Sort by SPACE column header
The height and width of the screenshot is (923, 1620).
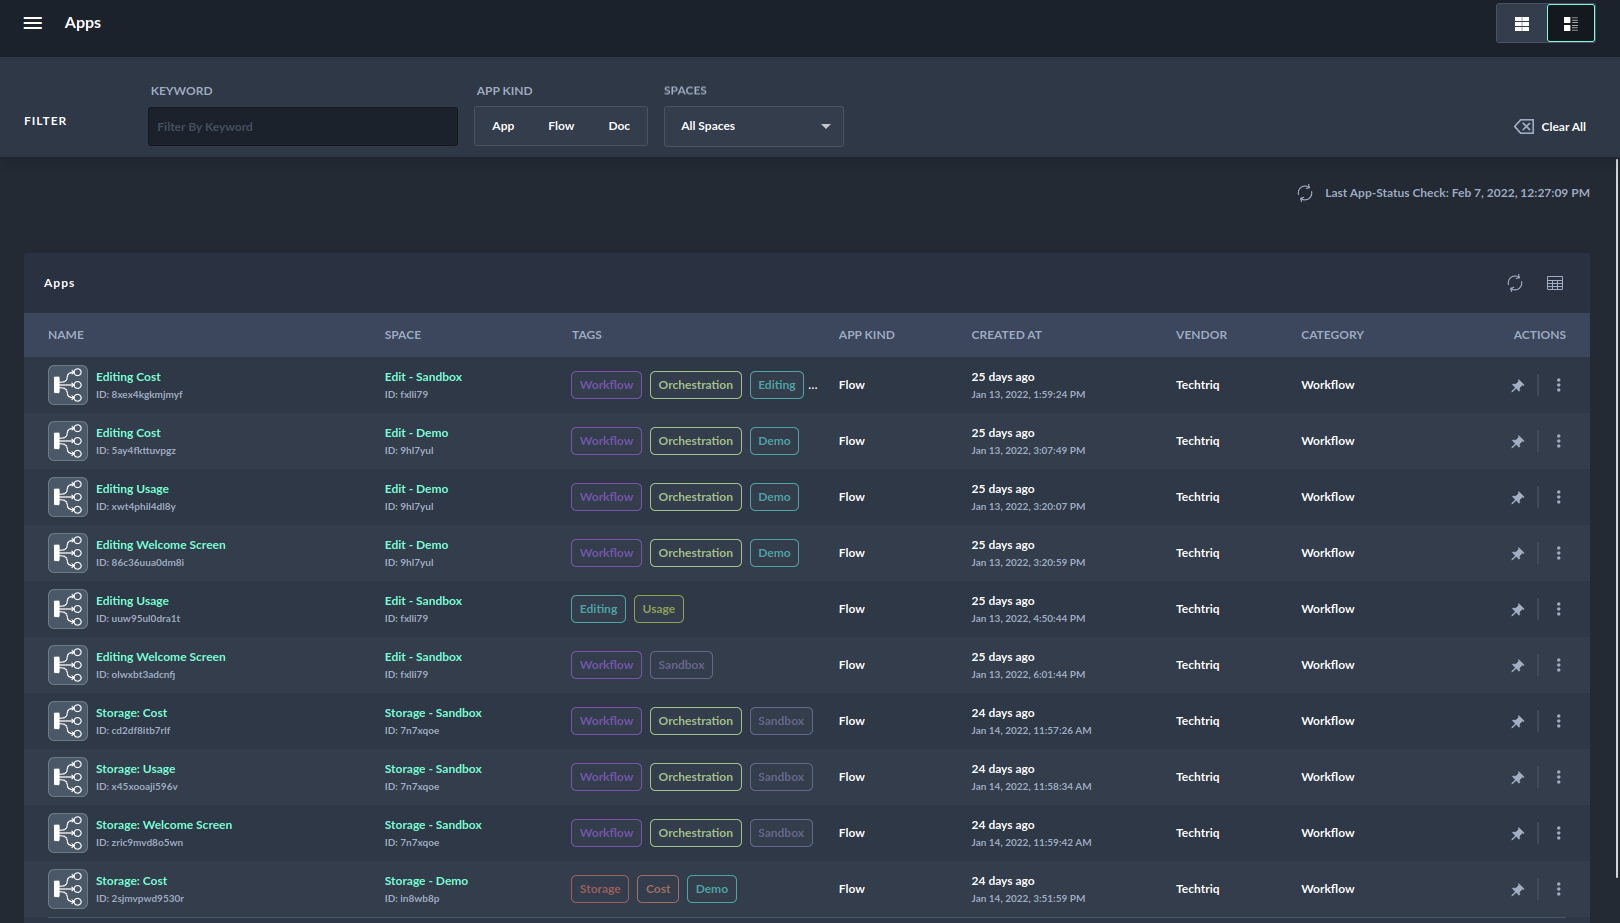pos(403,335)
